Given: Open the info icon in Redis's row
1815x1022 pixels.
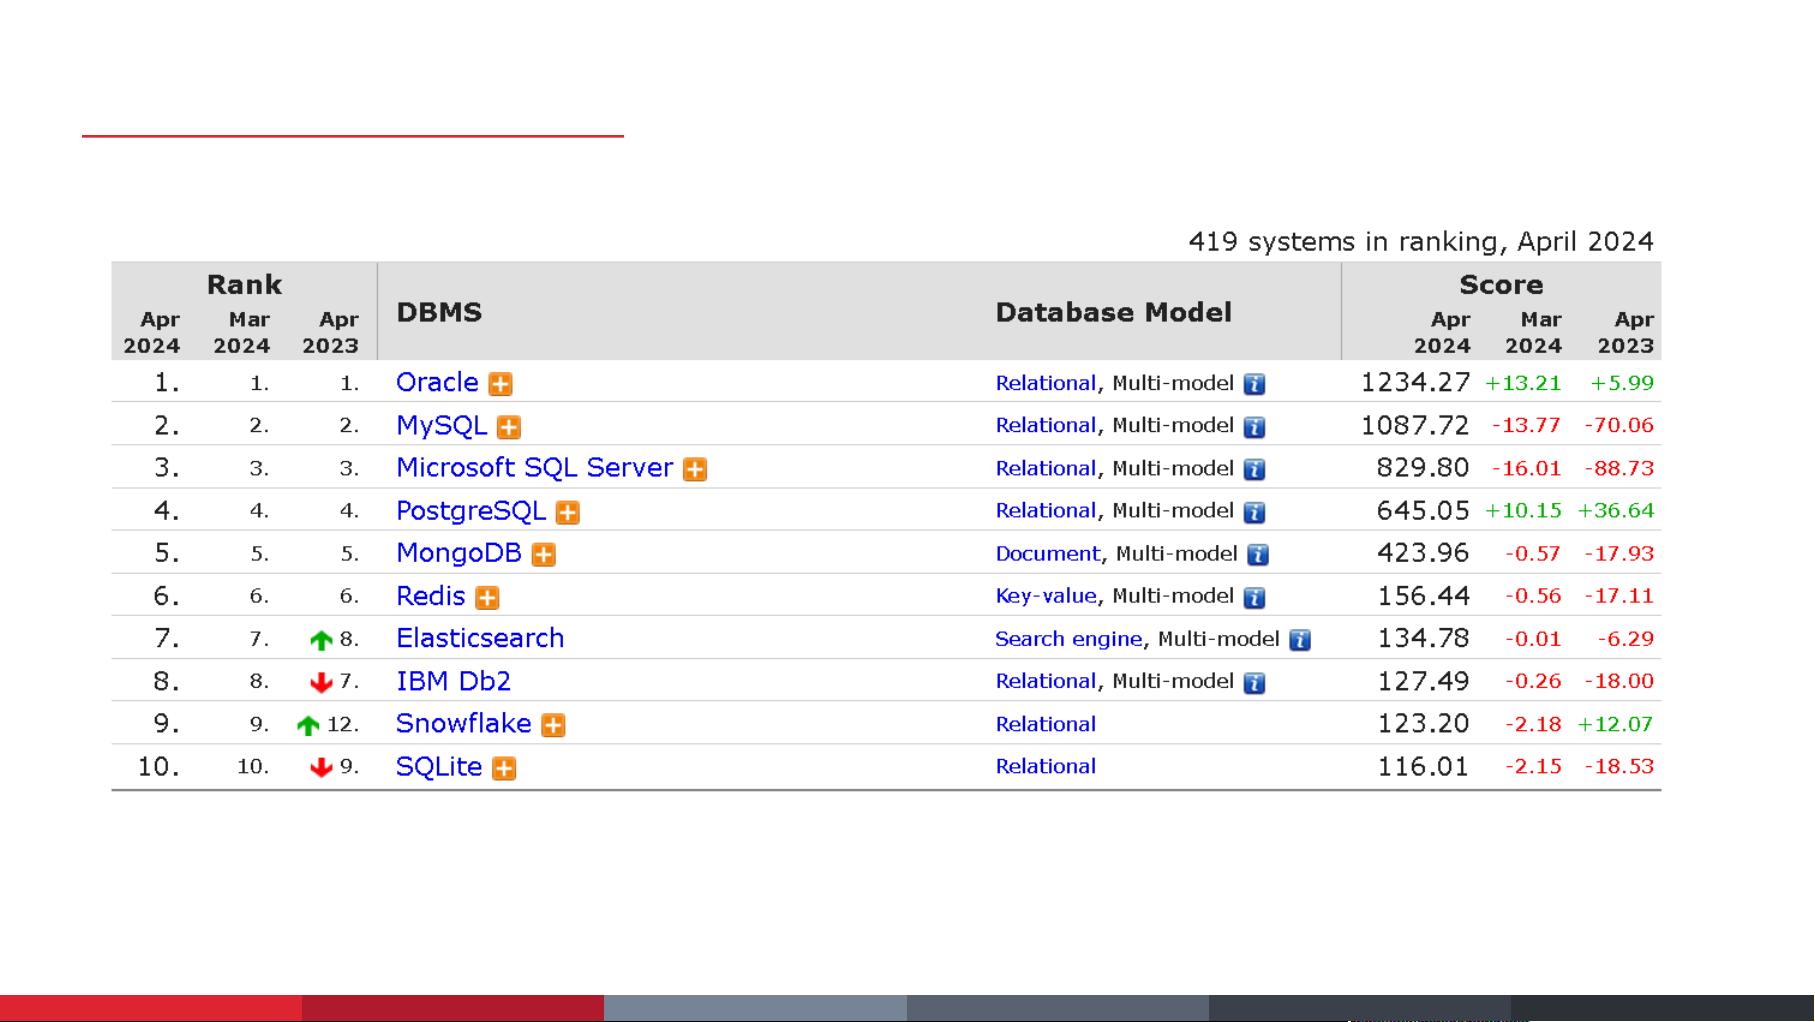Looking at the screenshot, I should tap(1254, 597).
